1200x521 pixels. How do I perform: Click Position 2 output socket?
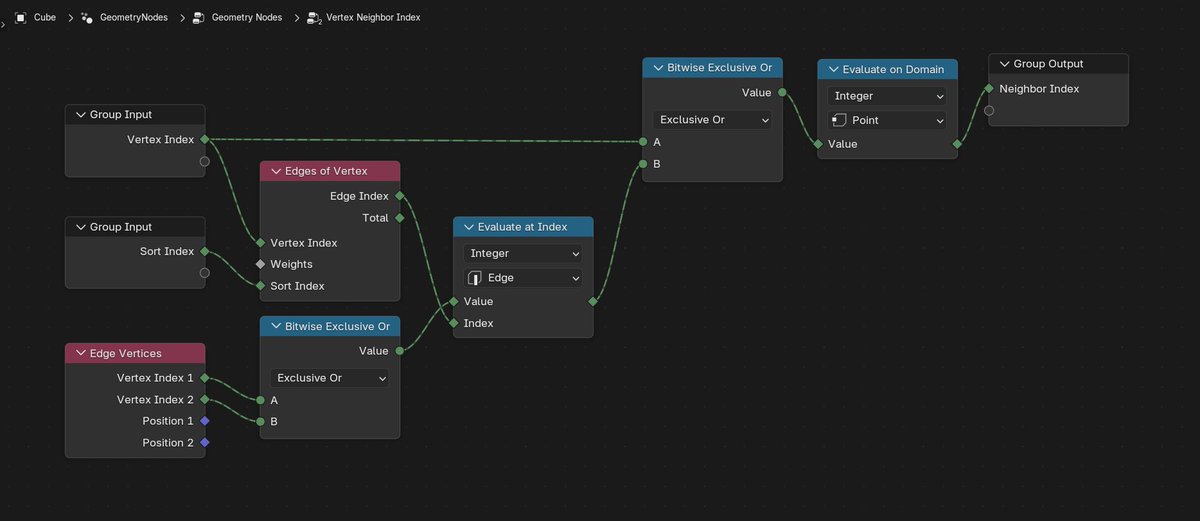[x=204, y=443]
